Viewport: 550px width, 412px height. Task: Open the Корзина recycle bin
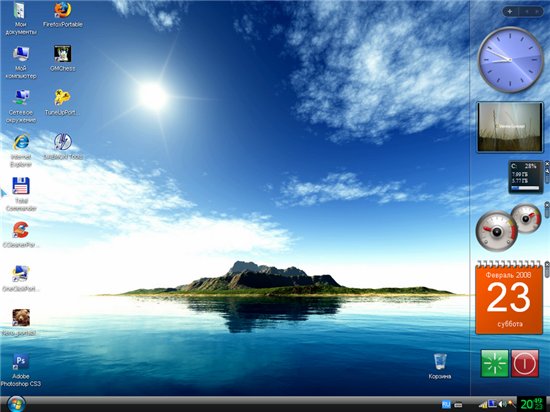[x=440, y=366]
